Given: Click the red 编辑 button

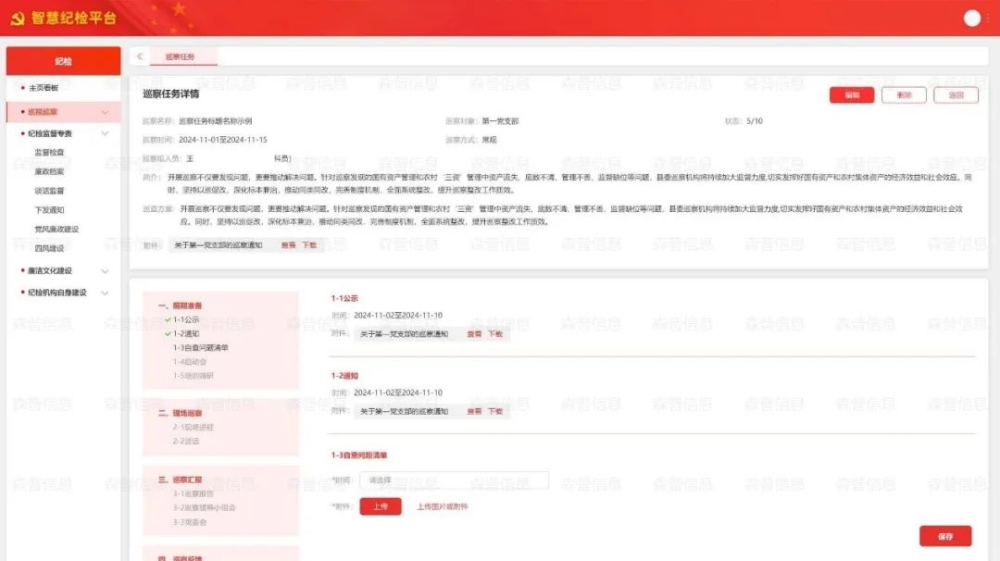Looking at the screenshot, I should click(x=851, y=95).
